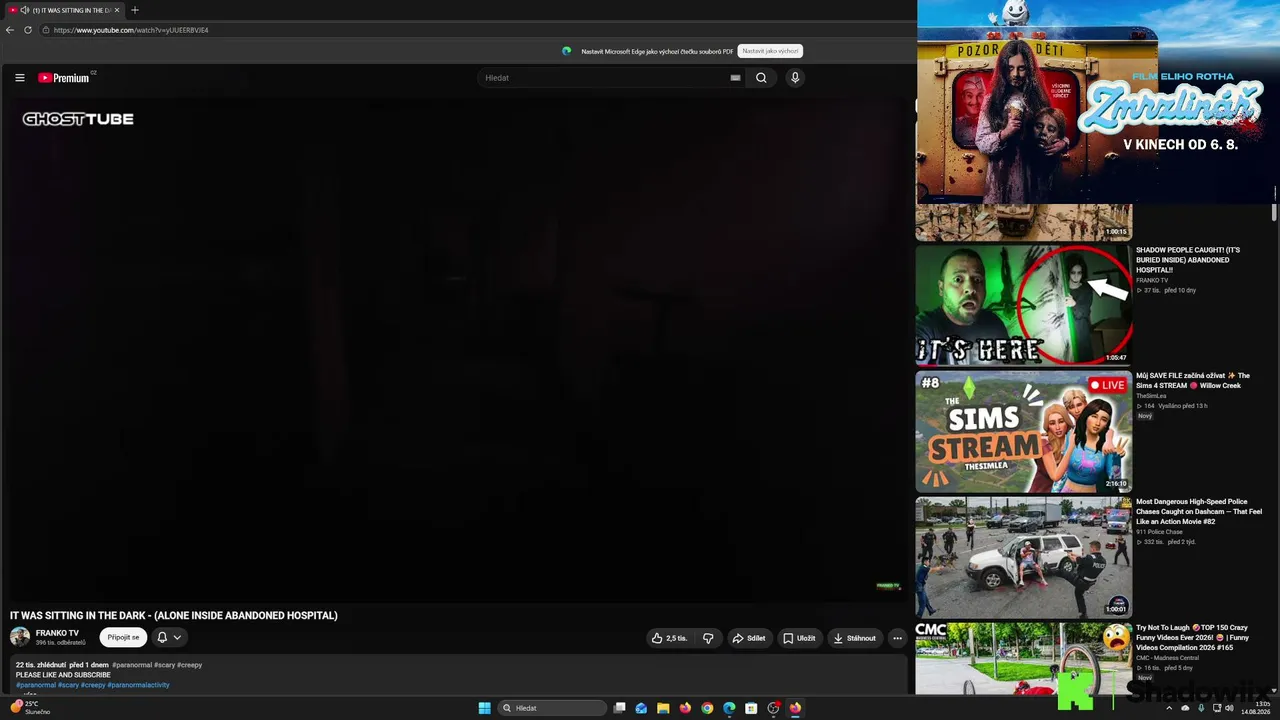Open the Zmrzlinář film advertisement banner

click(1098, 102)
